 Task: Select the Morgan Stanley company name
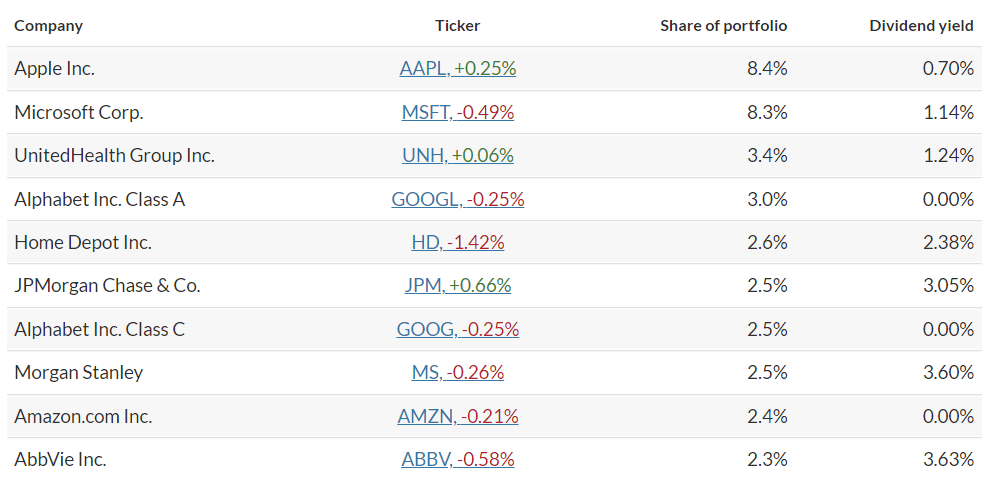click(78, 373)
